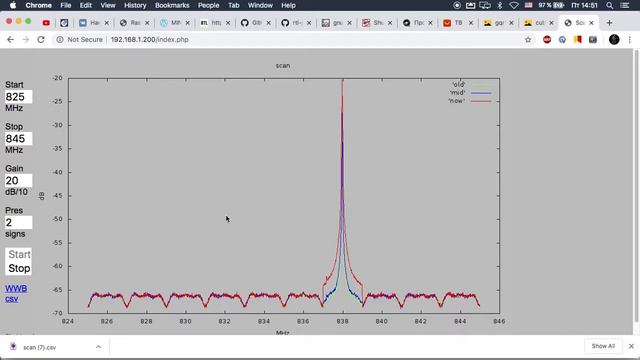The width and height of the screenshot is (640, 360).
Task: Open the csv download link
Action: pos(11,299)
